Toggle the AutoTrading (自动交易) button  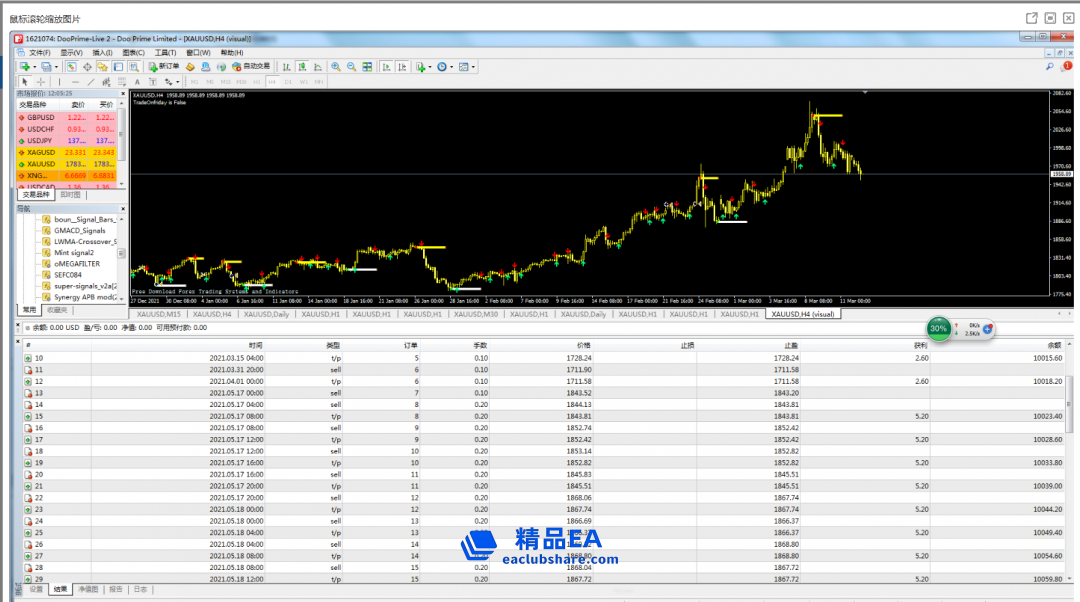tap(251, 67)
